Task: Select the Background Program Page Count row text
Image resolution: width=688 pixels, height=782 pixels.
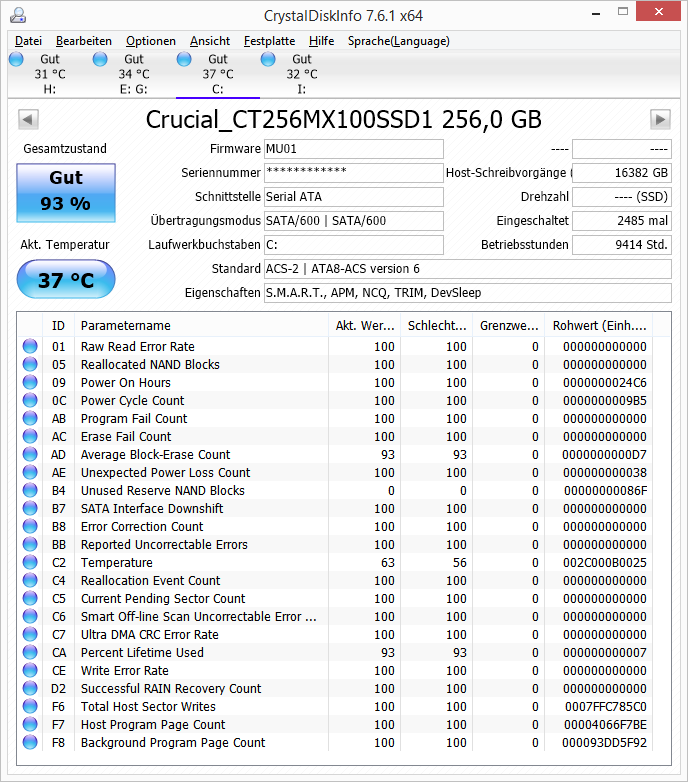Action: pyautogui.click(x=173, y=742)
